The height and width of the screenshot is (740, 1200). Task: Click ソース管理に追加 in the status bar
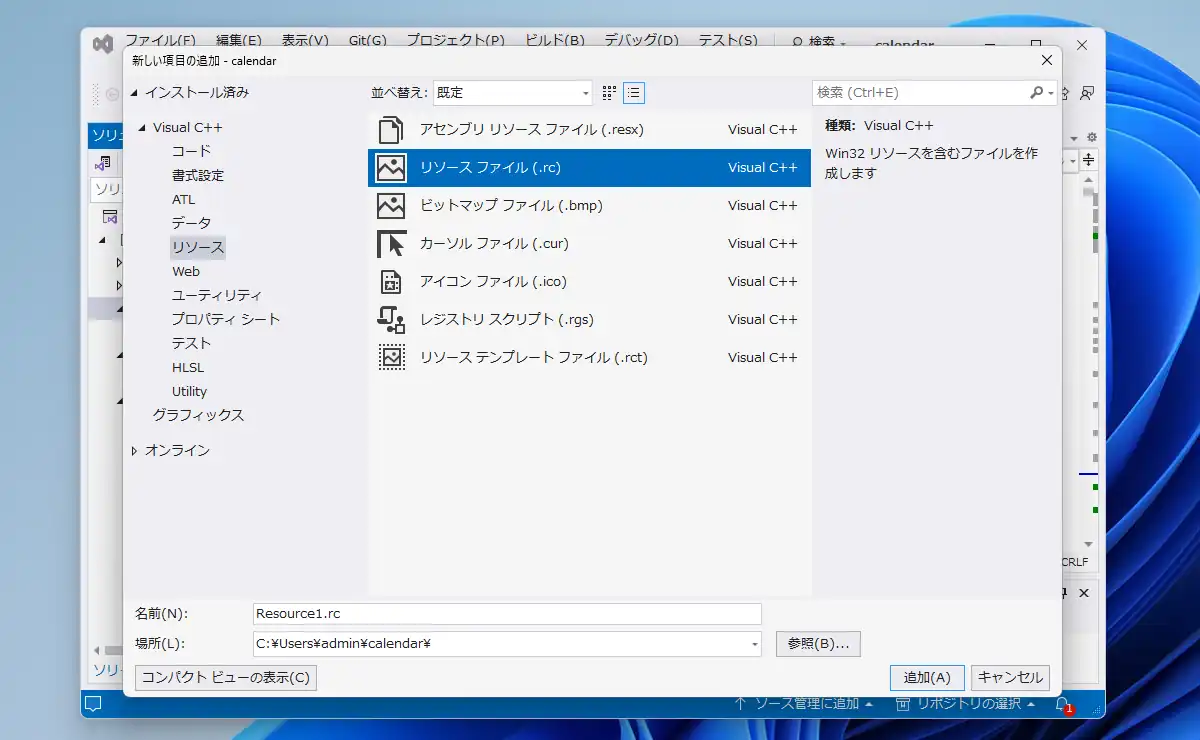[x=804, y=704]
